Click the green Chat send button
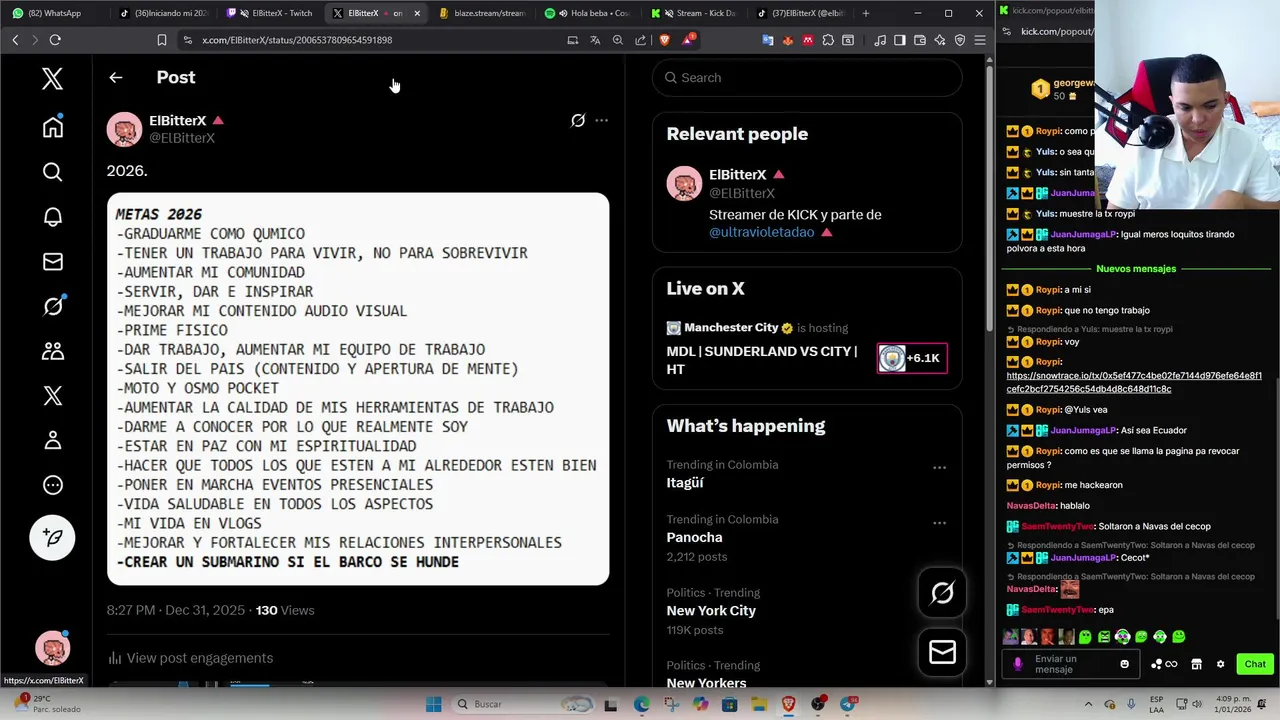Screen dimensions: 1280x720 [x=1254, y=664]
